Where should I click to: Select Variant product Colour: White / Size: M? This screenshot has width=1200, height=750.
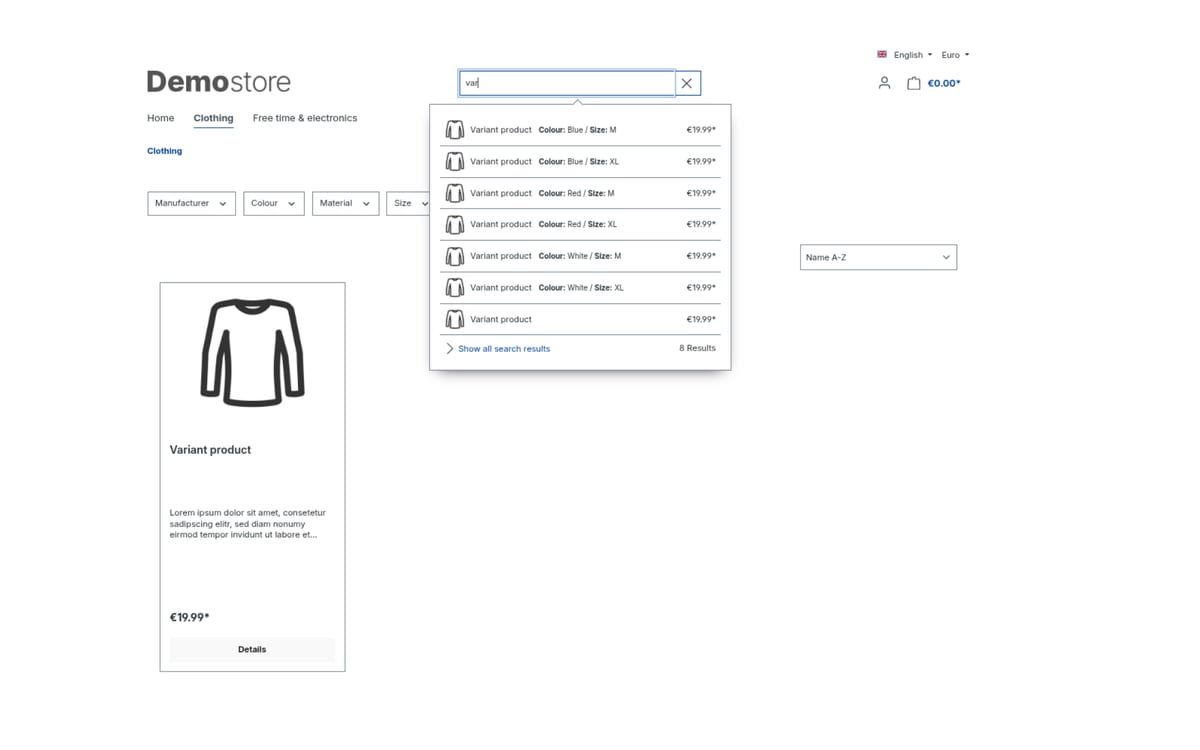click(x=580, y=256)
